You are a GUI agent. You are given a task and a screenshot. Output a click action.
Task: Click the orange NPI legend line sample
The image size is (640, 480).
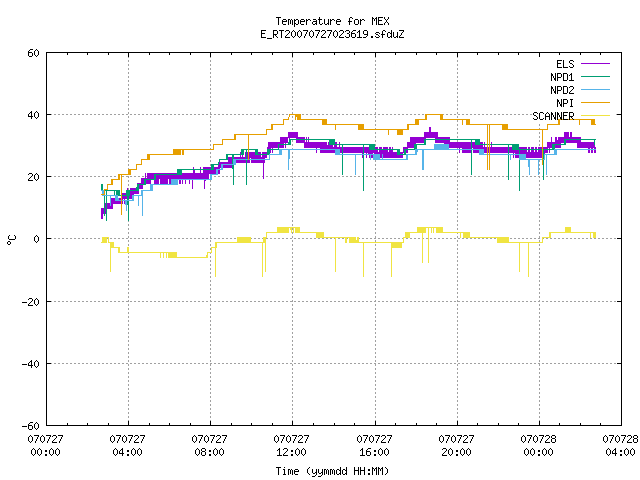[x=595, y=102]
